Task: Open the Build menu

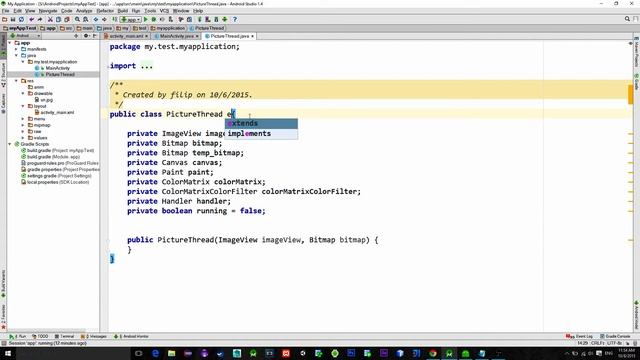Action: 122,11
